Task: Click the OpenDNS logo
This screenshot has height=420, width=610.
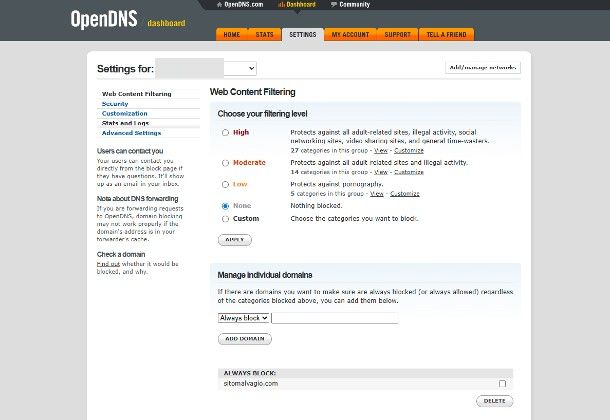Action: (103, 19)
